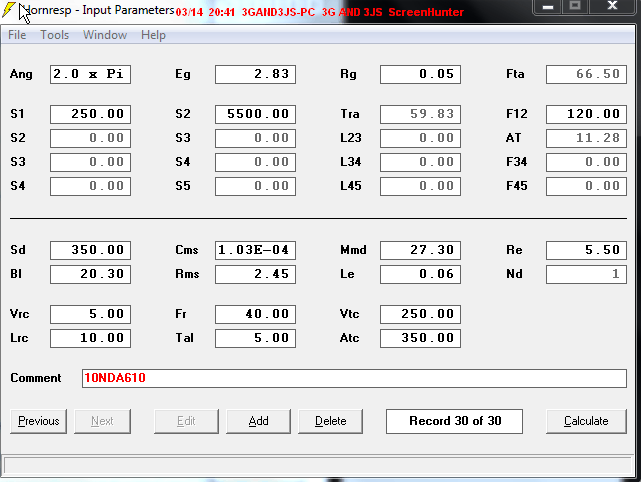Select the Vtc field showing 250.00
641x482 pixels.
[x=420, y=314]
